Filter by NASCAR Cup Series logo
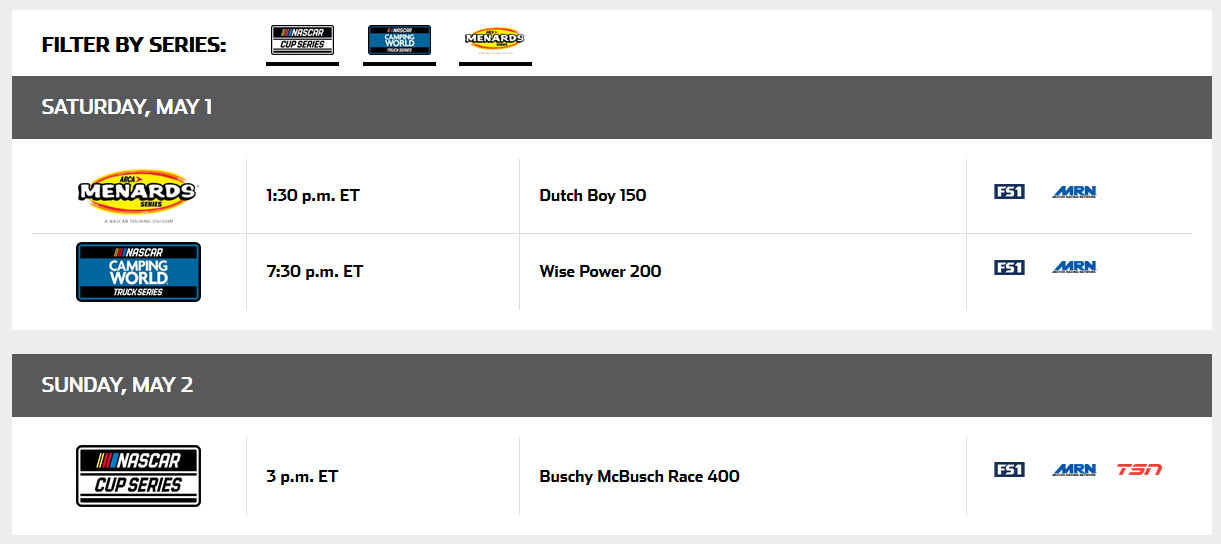Viewport: 1221px width, 544px height. 302,41
